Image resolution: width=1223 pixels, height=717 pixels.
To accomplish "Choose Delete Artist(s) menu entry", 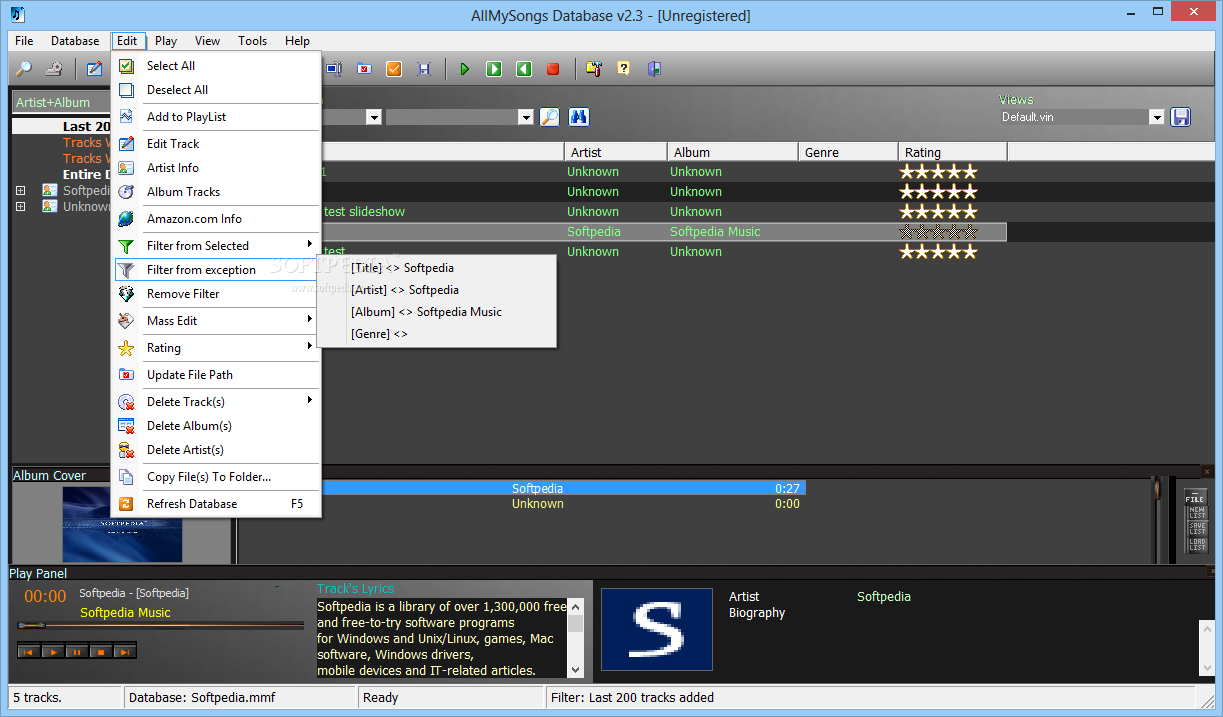I will [x=216, y=450].
